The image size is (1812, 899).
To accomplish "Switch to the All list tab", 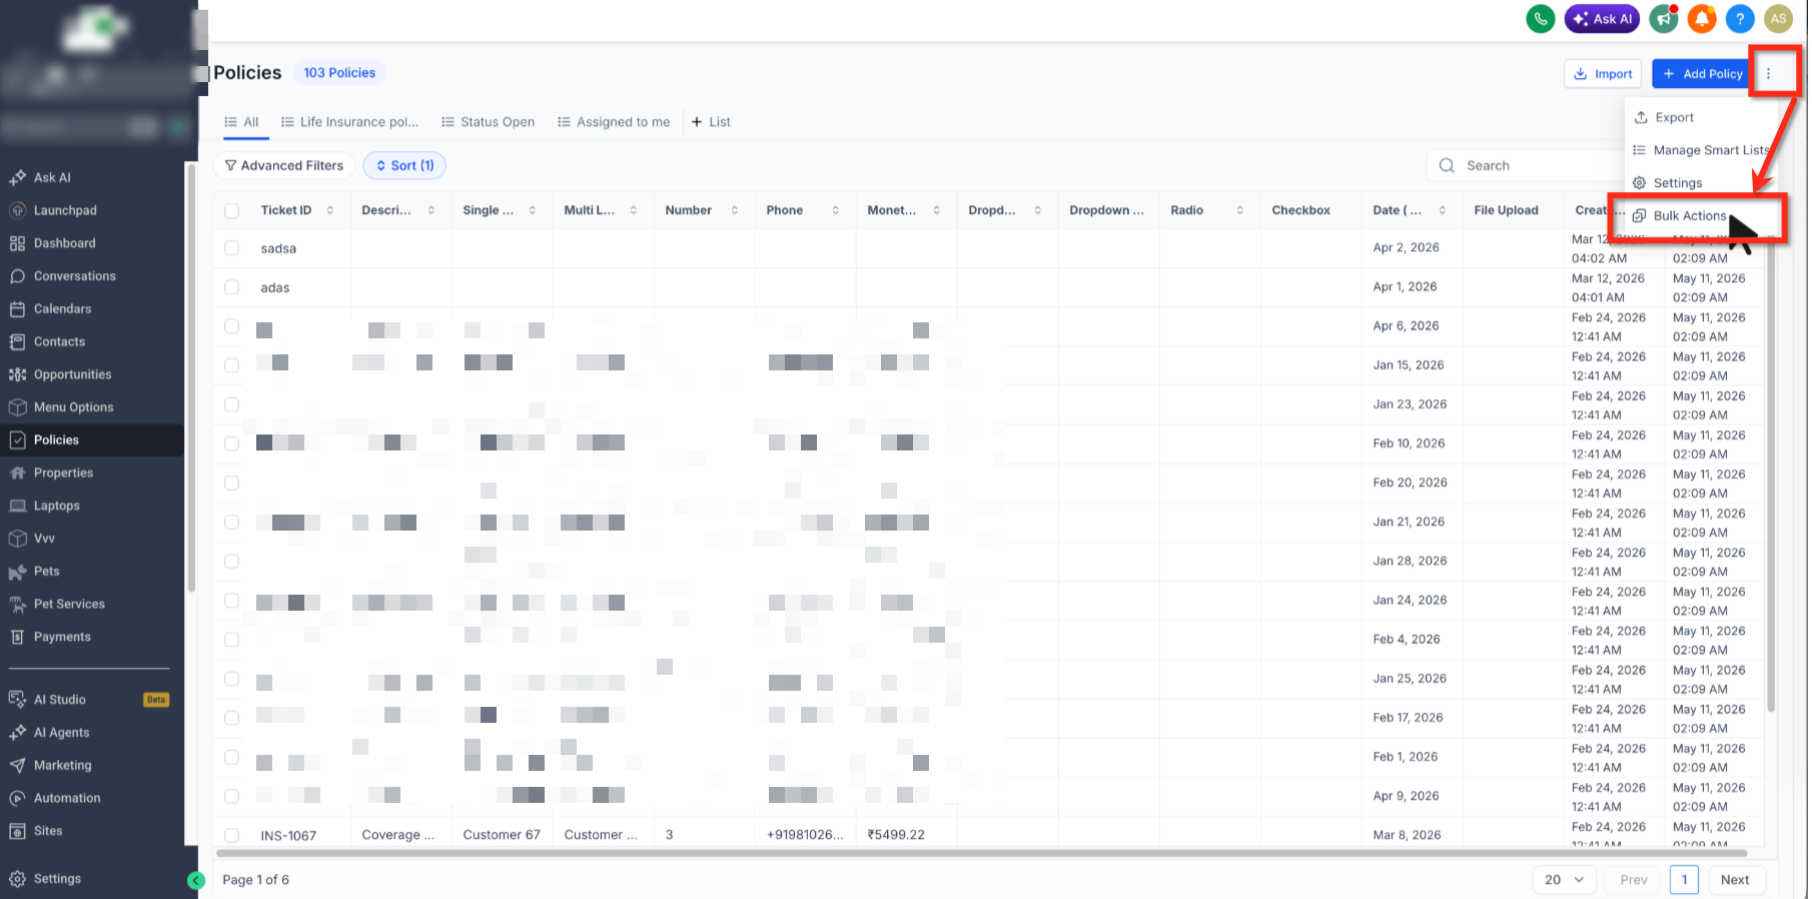I will pos(242,122).
